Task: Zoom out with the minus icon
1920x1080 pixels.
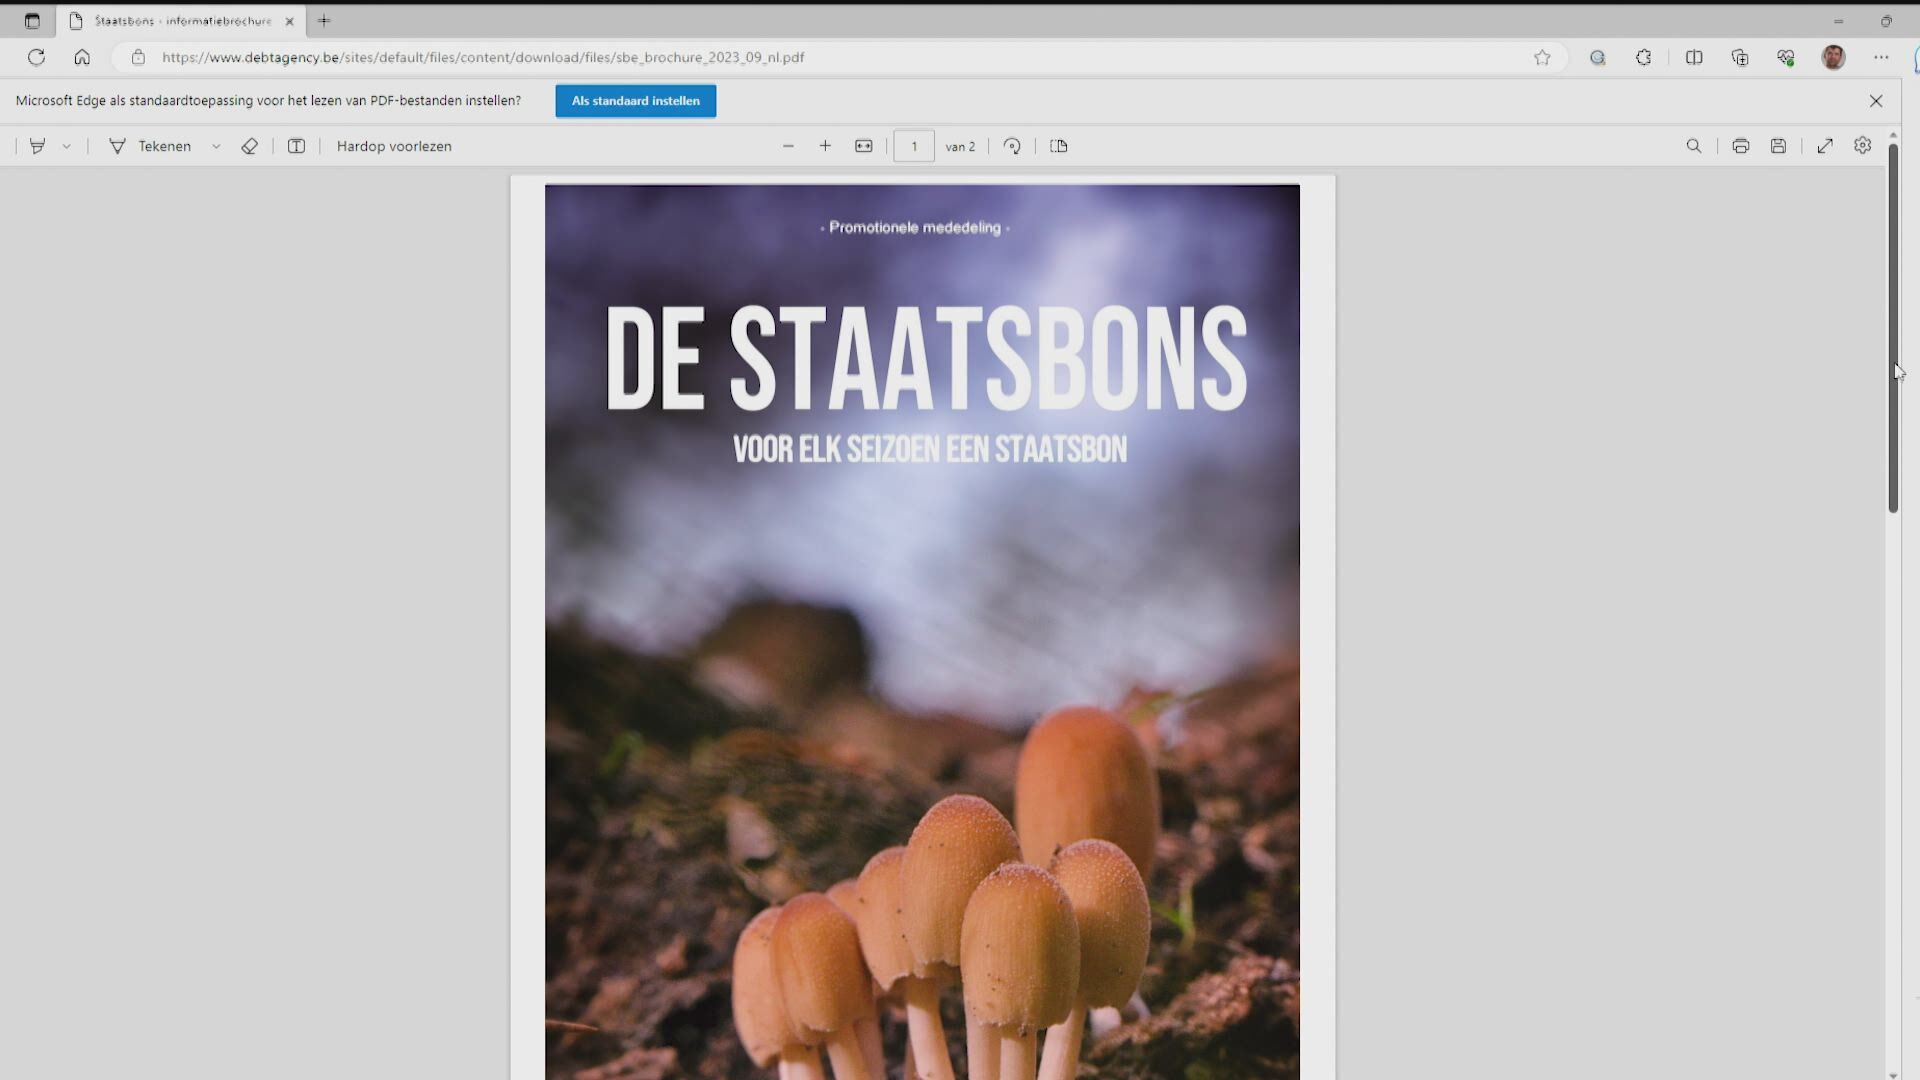Action: tap(788, 146)
